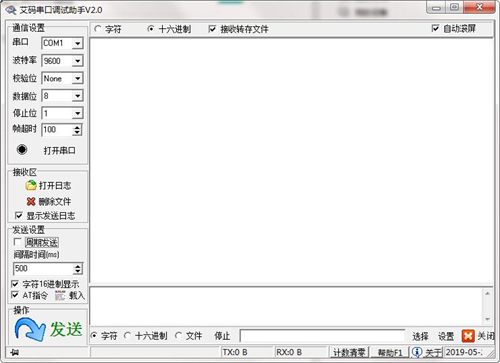Enable 周期发送 periodic send checkbox
Screen dimensions: 500x363
(17, 242)
